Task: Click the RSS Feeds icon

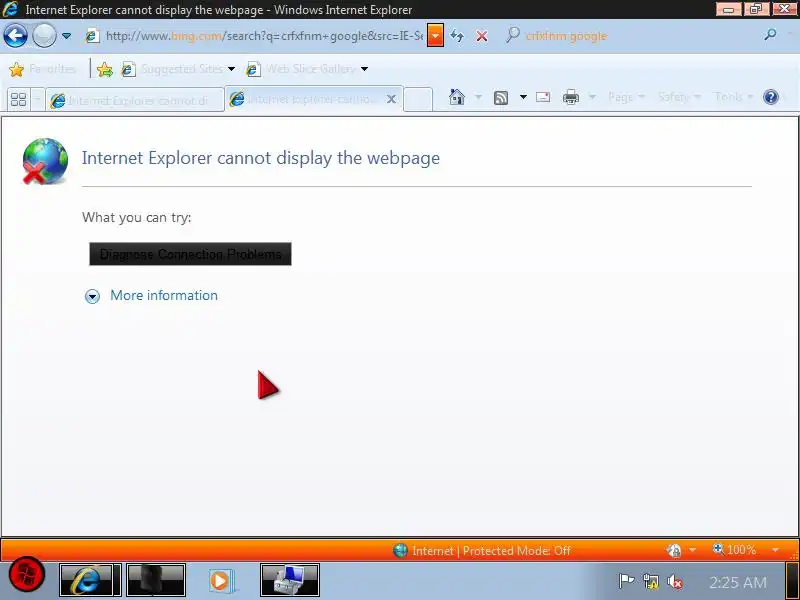Action: (x=501, y=97)
